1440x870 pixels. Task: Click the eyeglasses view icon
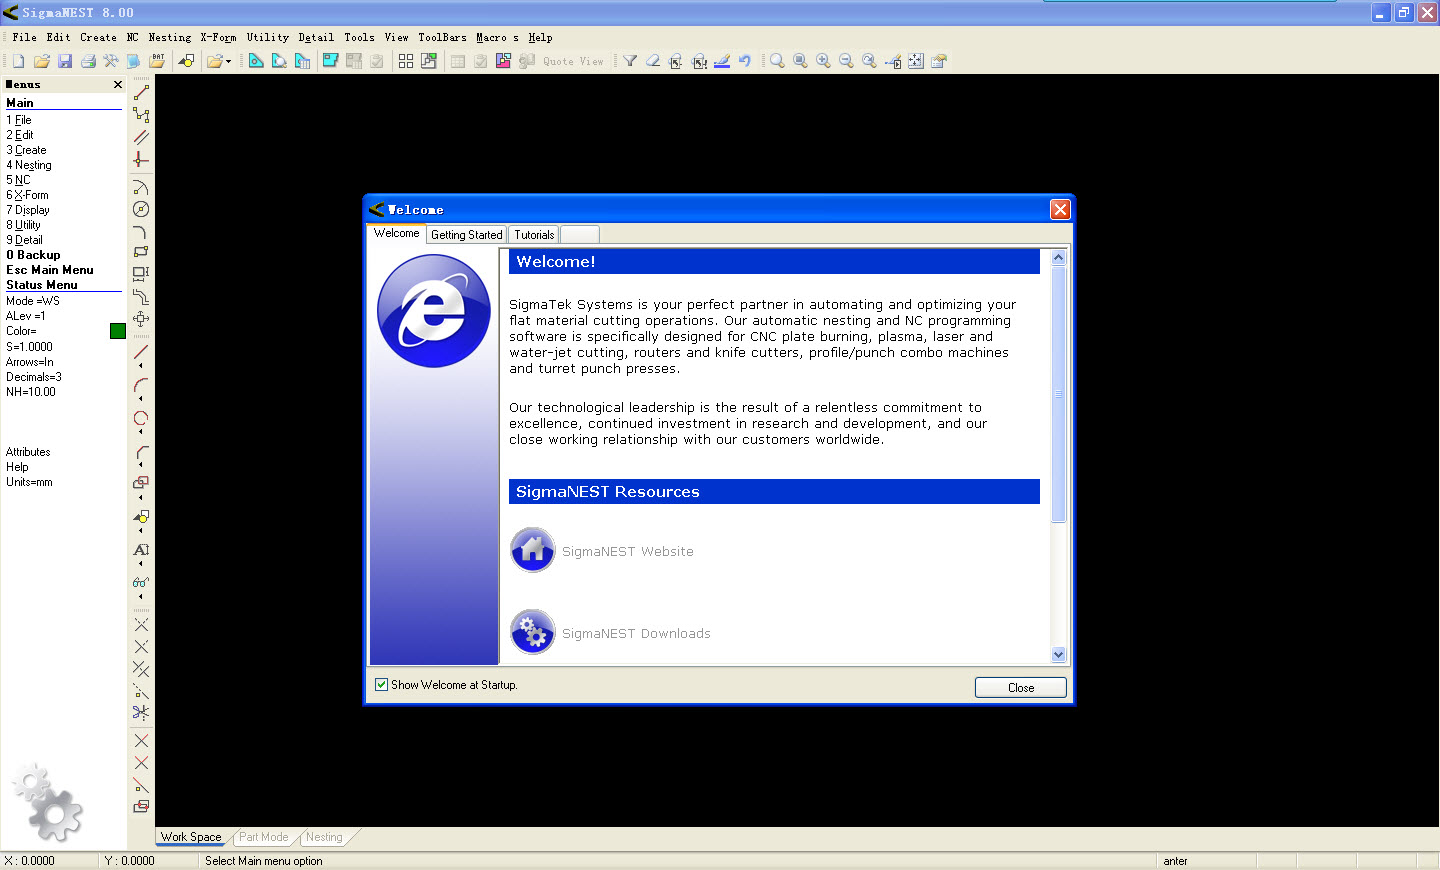click(141, 582)
